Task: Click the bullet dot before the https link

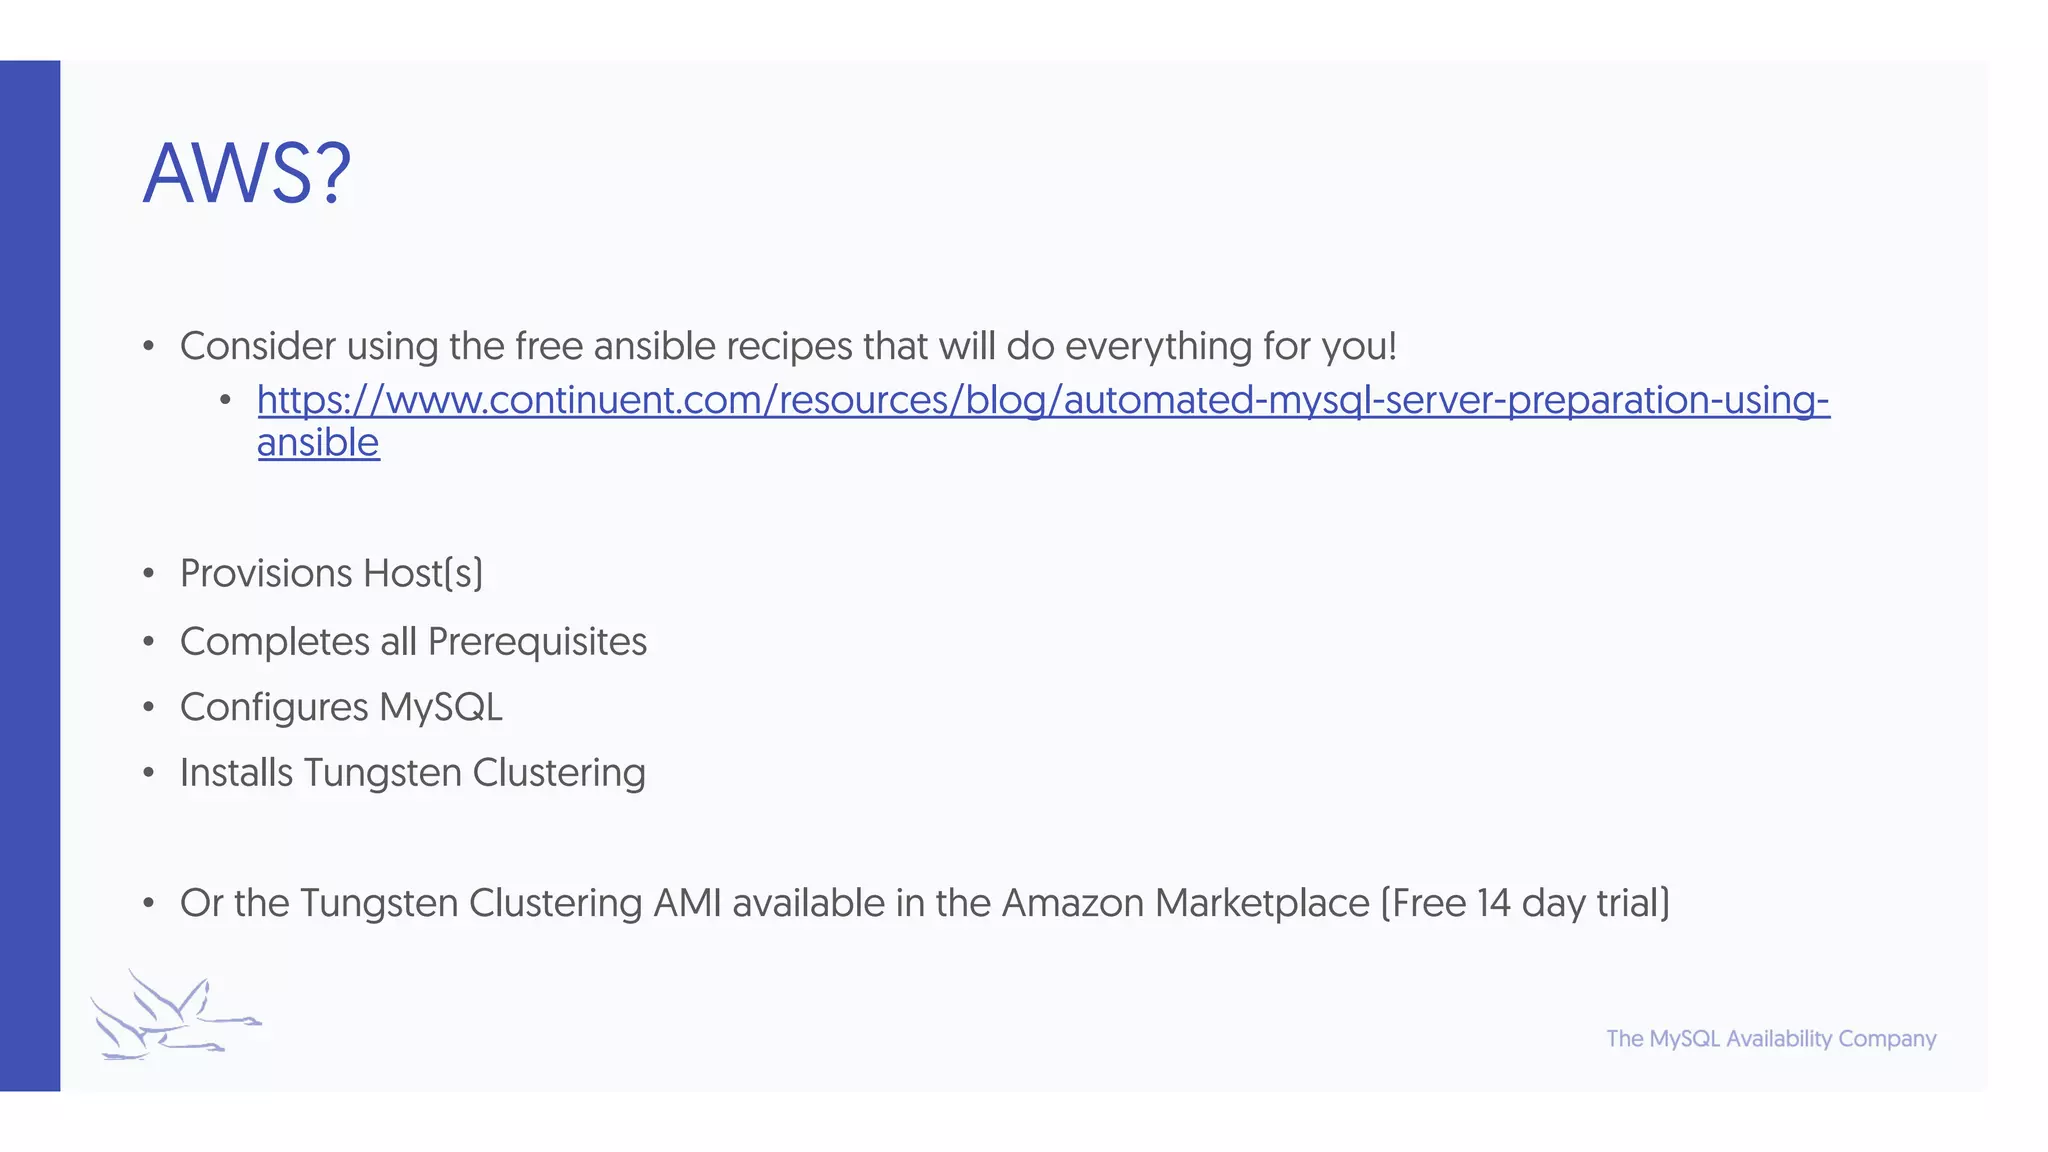Action: click(x=226, y=402)
